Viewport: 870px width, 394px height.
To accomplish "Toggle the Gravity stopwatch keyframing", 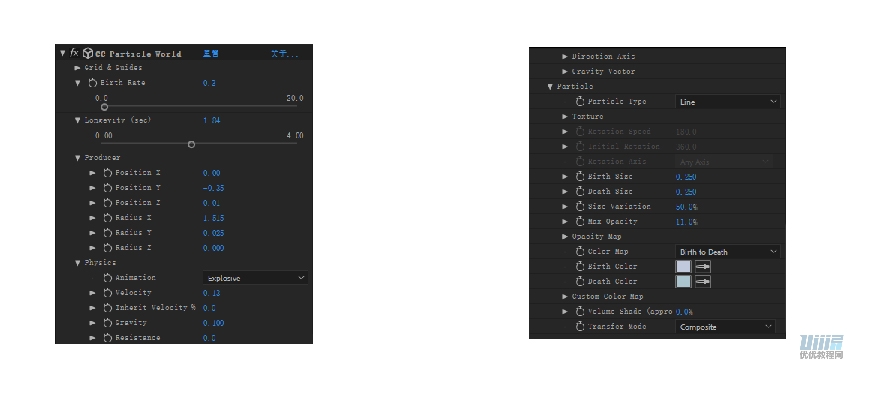I will point(108,323).
